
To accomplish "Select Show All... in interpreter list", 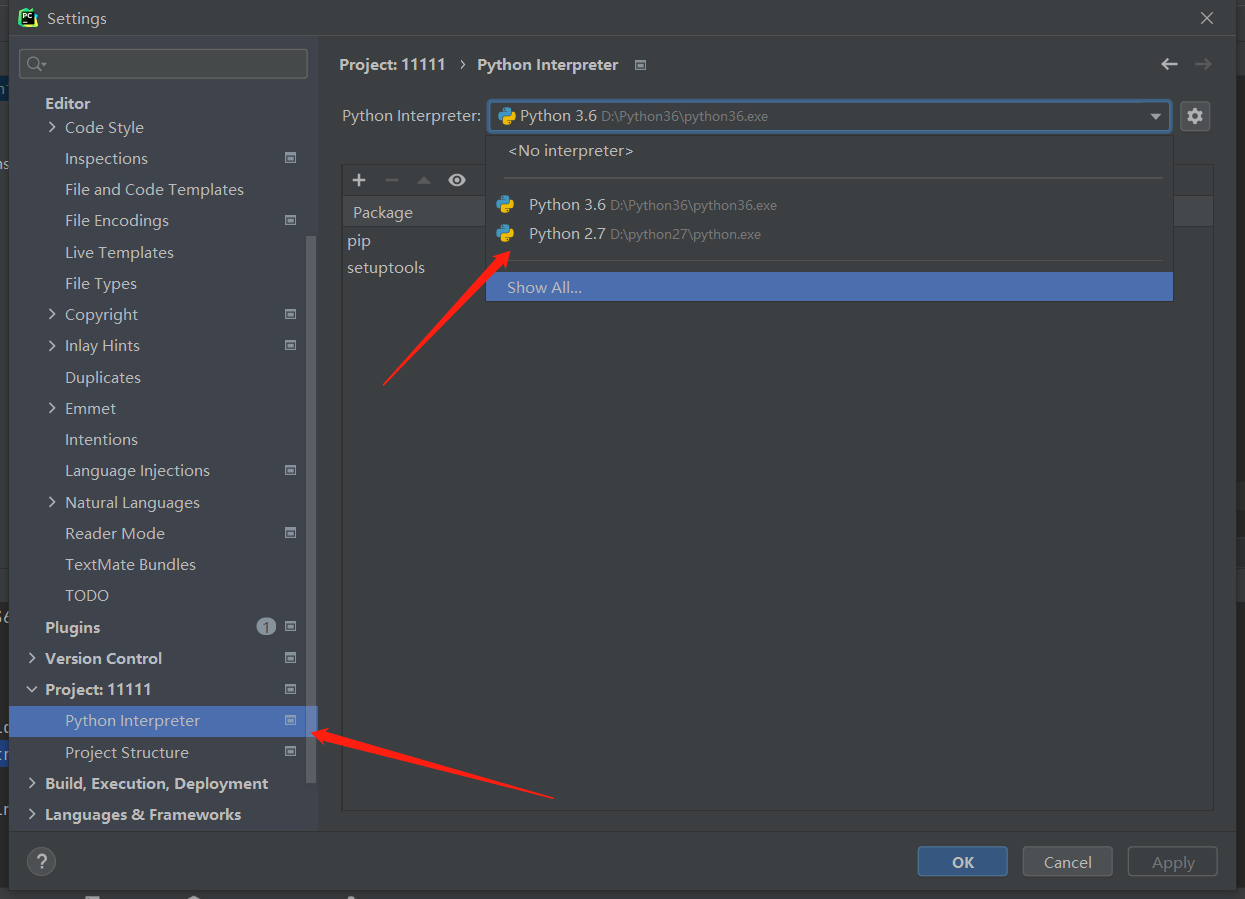I will click(829, 287).
